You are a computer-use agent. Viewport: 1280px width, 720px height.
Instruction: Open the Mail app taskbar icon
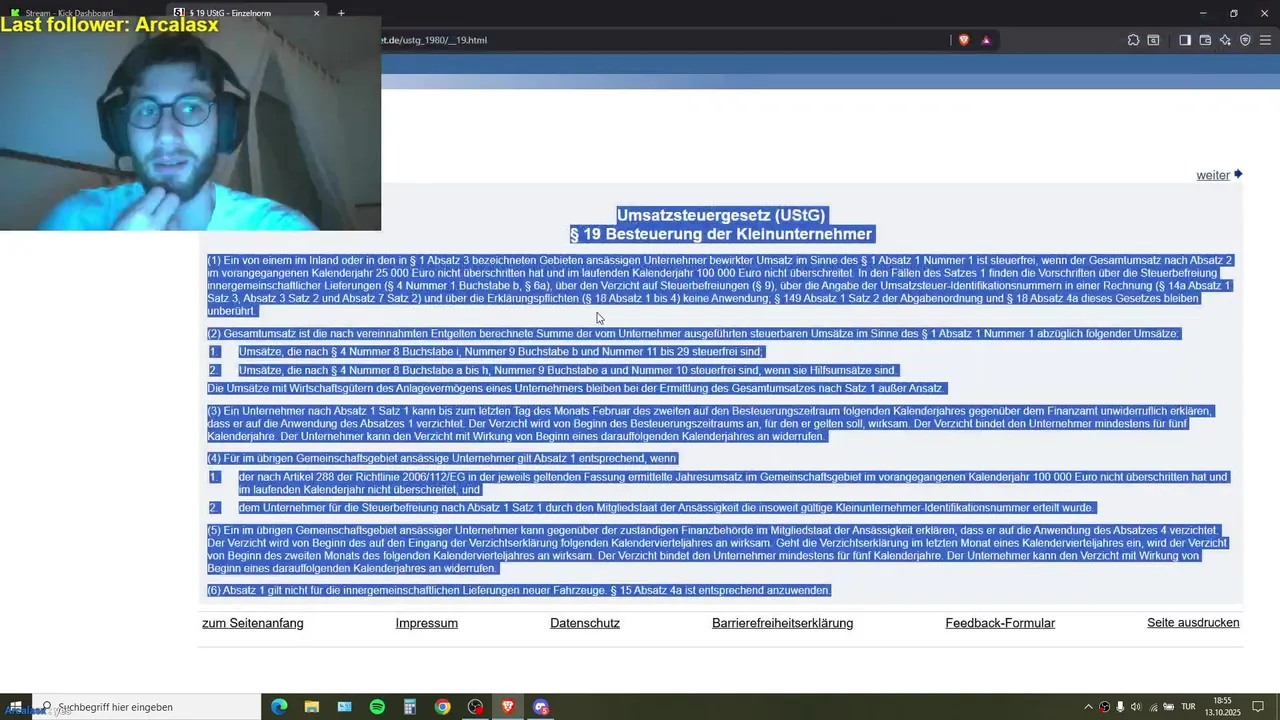coord(344,707)
